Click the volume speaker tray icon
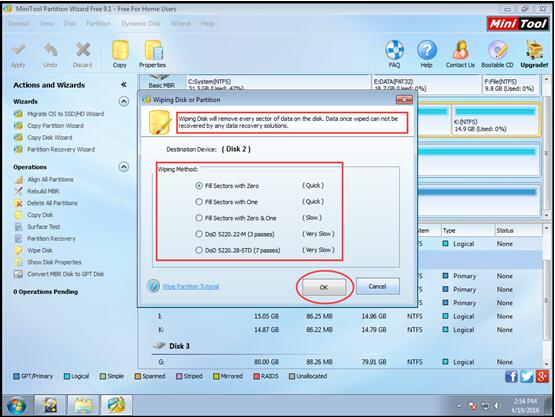This screenshot has width=555, height=417. (x=498, y=406)
